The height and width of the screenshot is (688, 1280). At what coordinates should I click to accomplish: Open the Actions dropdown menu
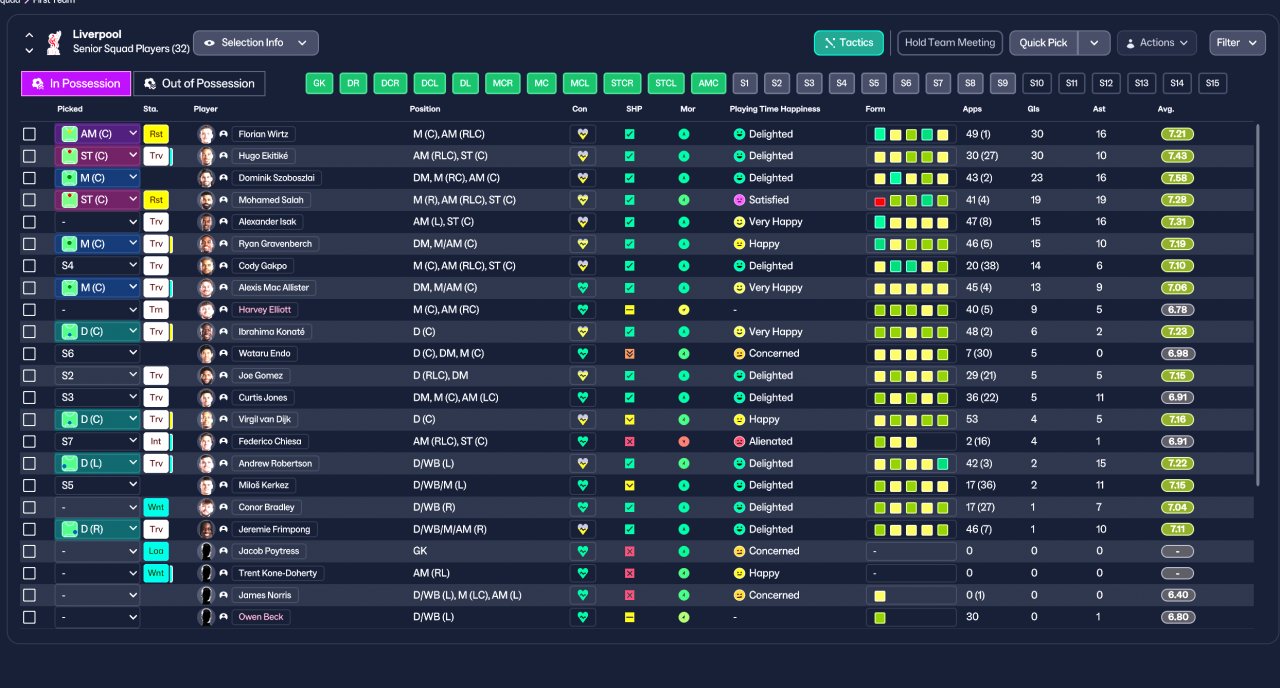tap(1157, 43)
